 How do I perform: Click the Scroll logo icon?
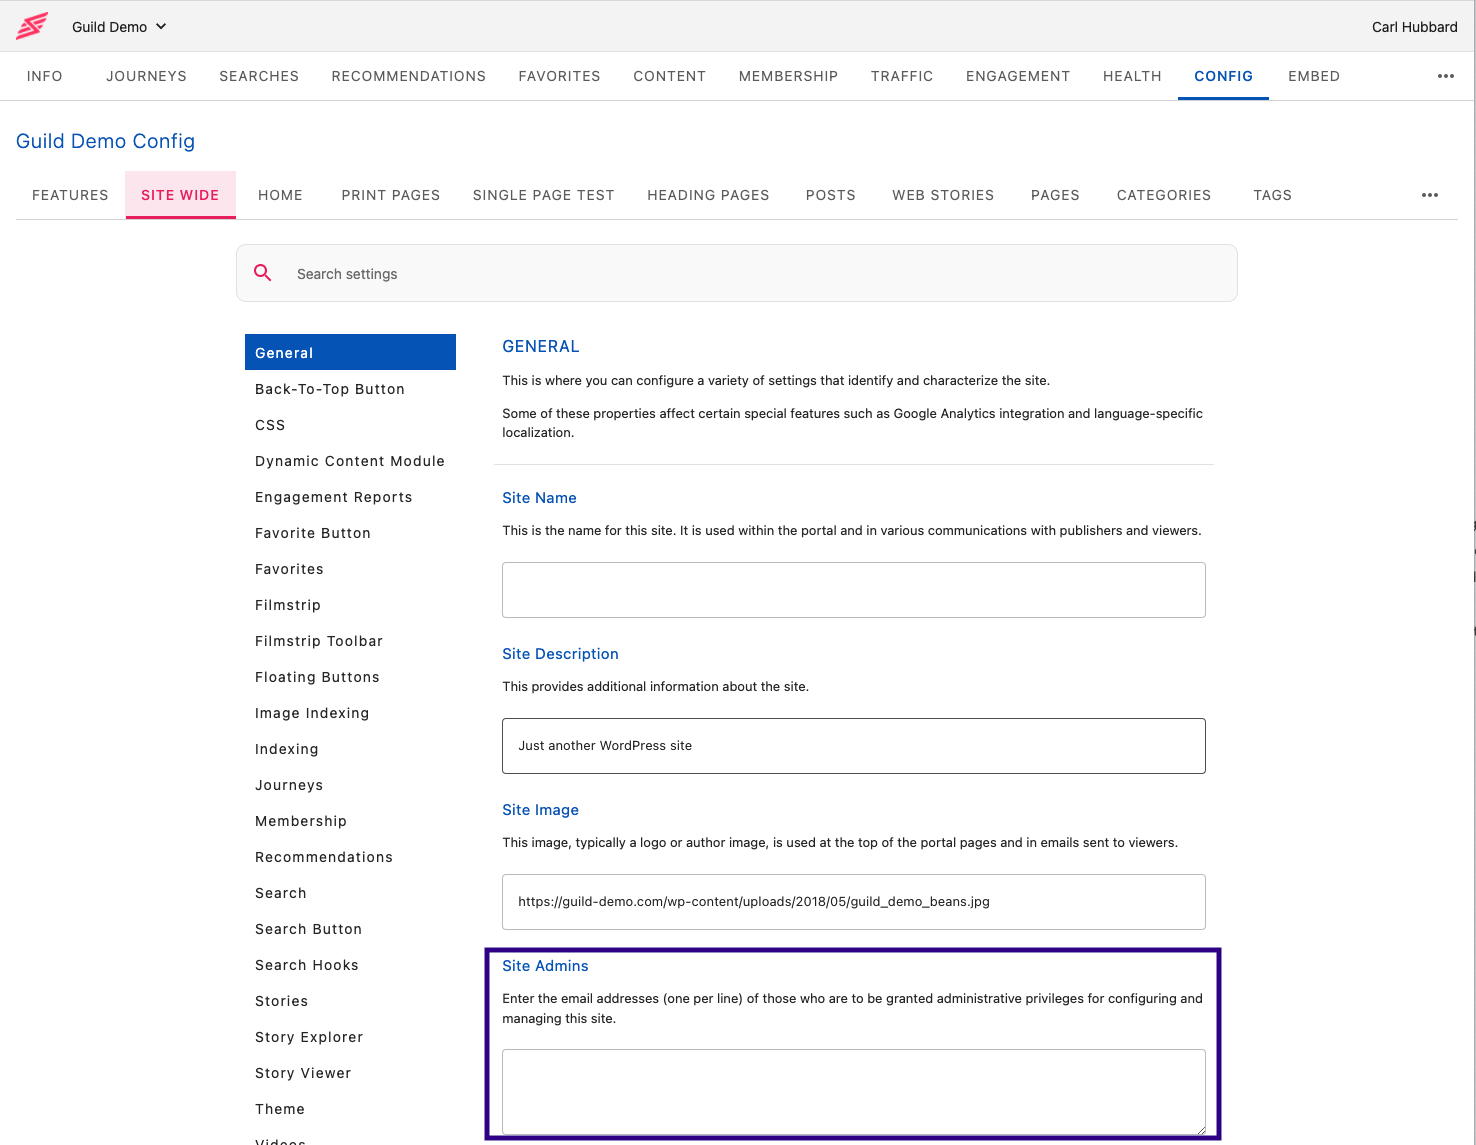click(31, 26)
